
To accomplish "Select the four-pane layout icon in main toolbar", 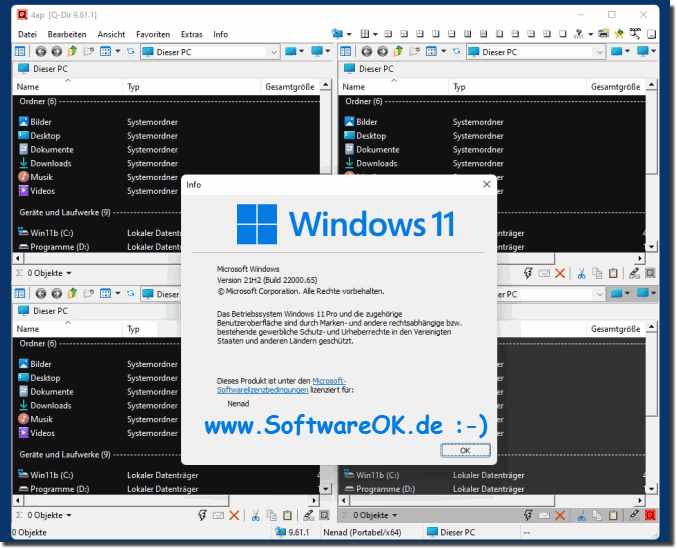I will pyautogui.click(x=388, y=34).
